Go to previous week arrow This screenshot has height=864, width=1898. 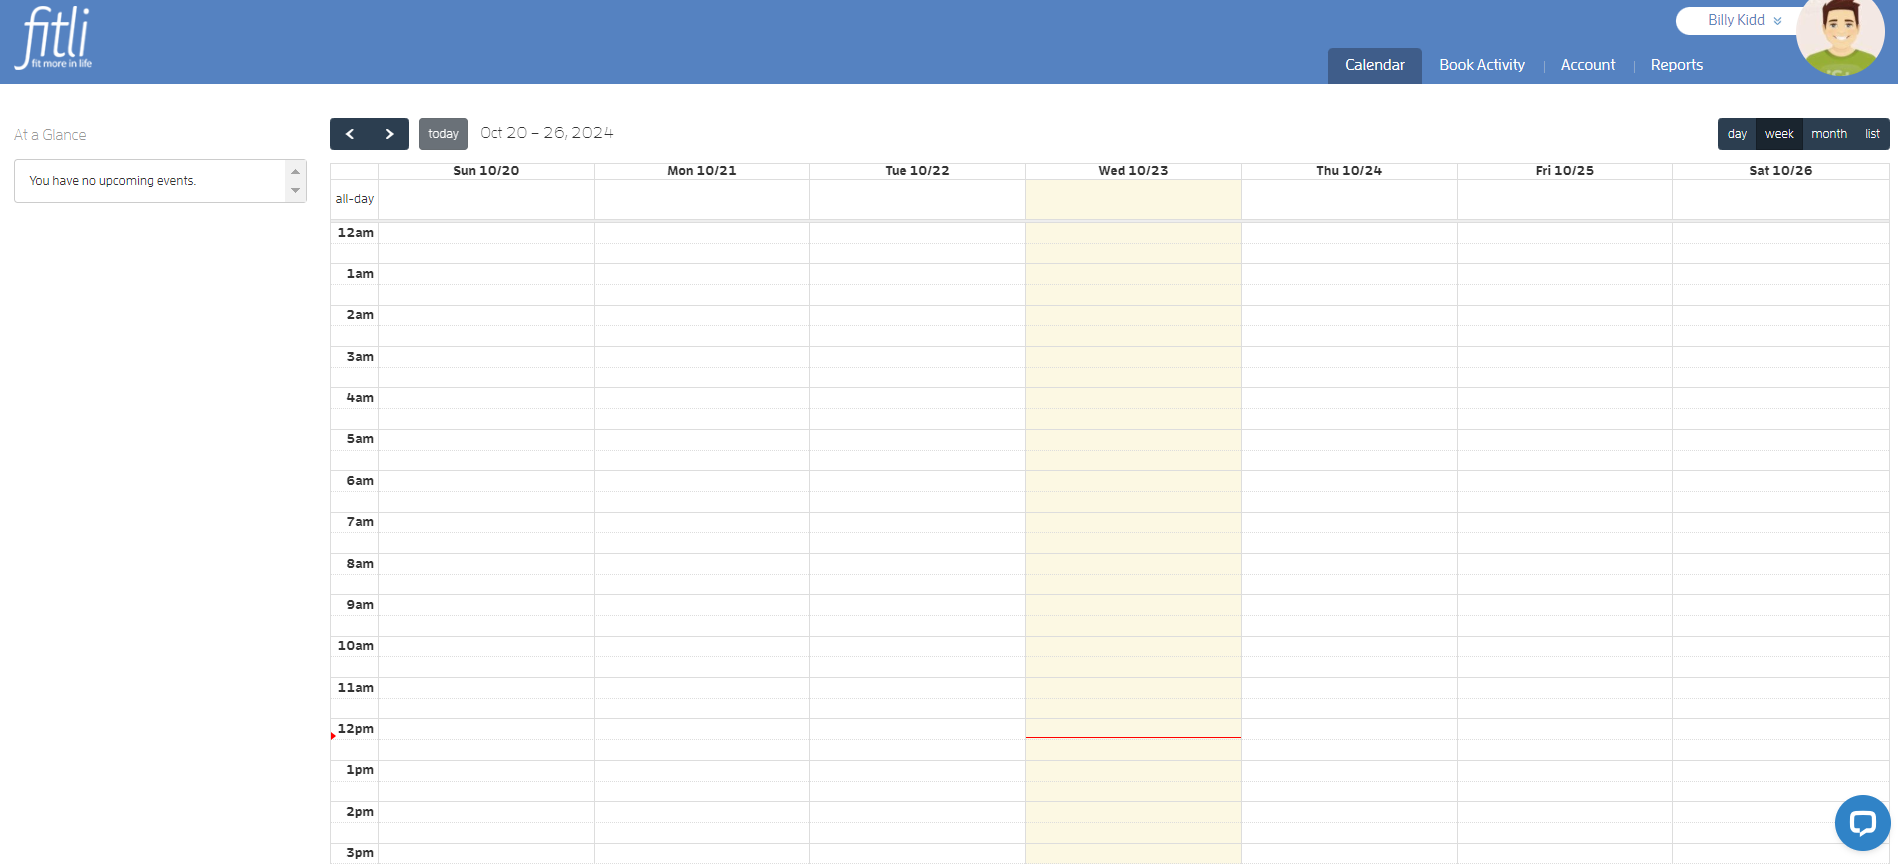350,134
